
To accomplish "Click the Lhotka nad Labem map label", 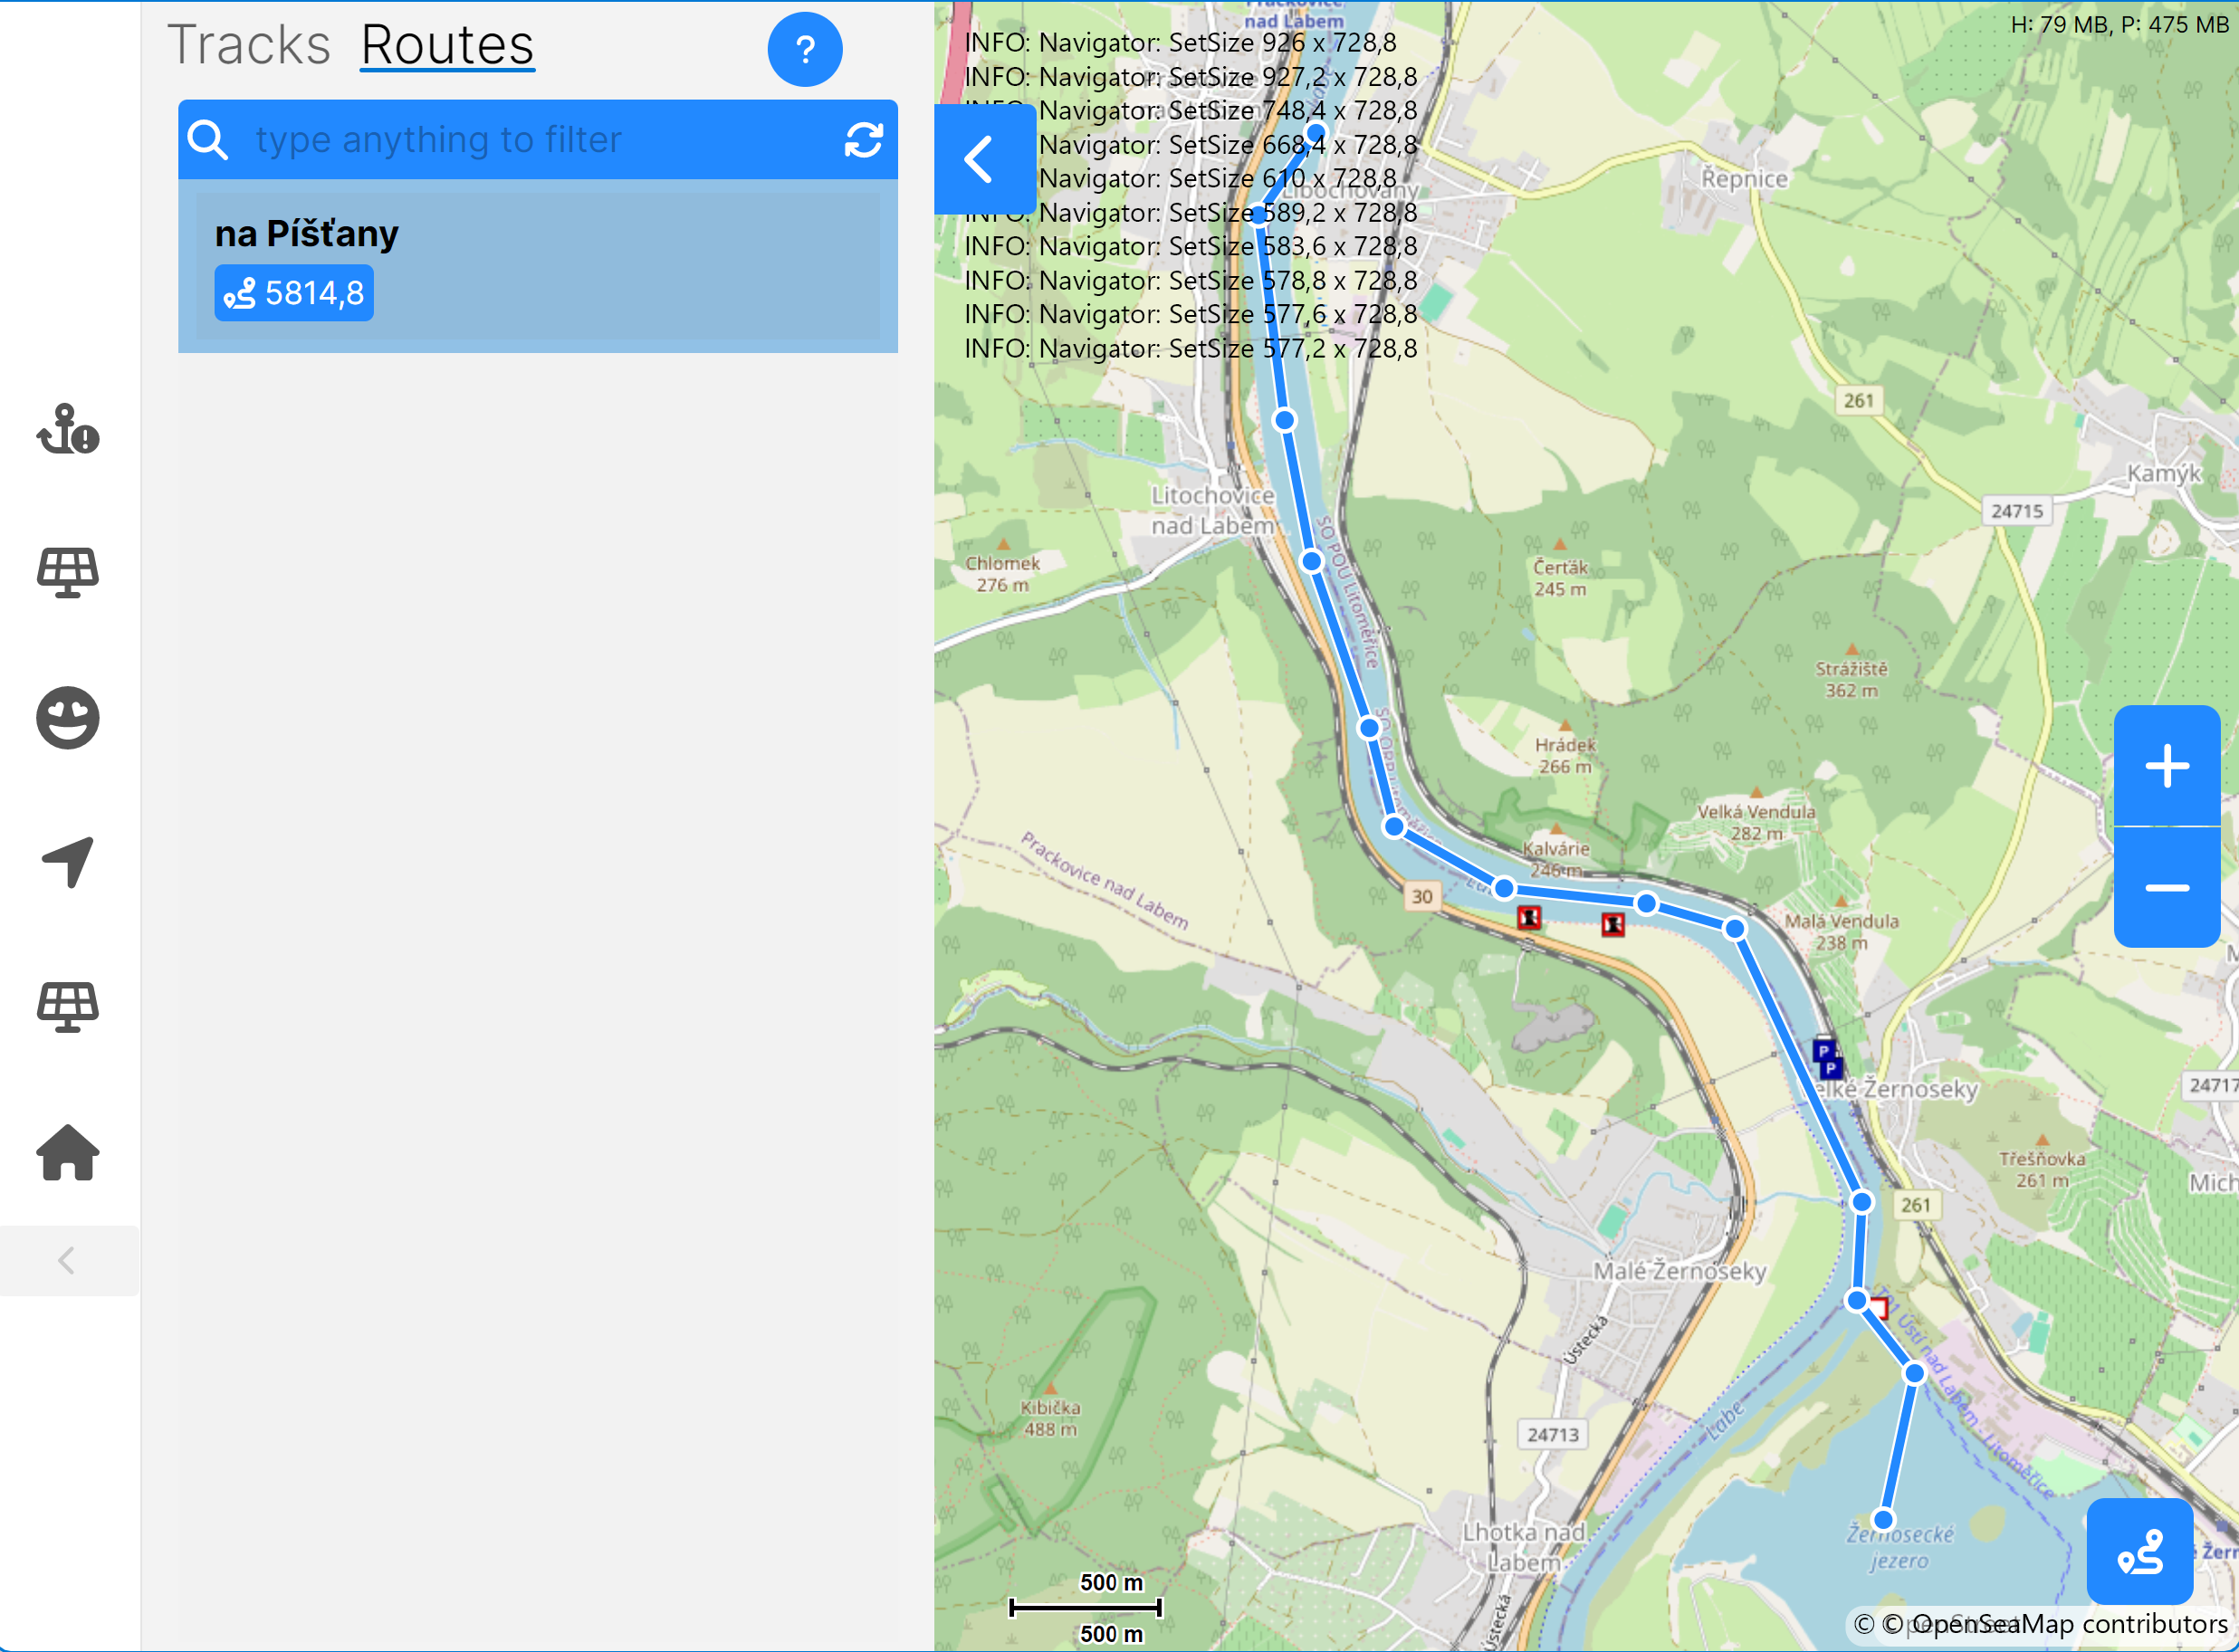I will (1524, 1546).
